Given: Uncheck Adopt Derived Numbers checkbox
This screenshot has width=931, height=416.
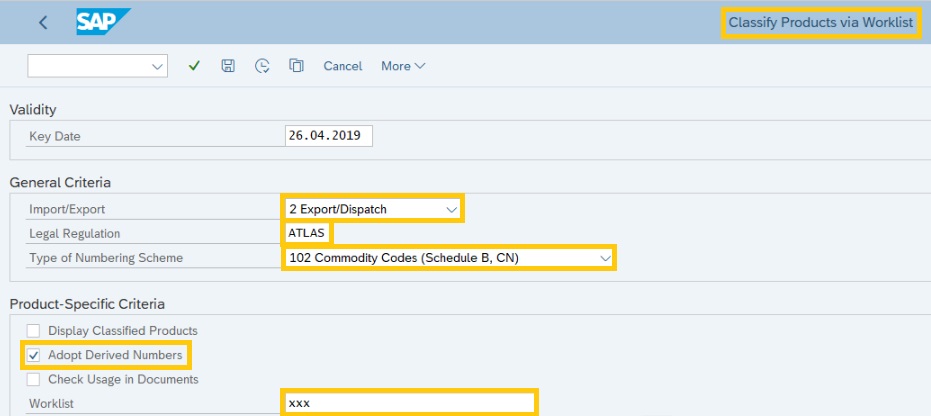Looking at the screenshot, I should coord(34,355).
